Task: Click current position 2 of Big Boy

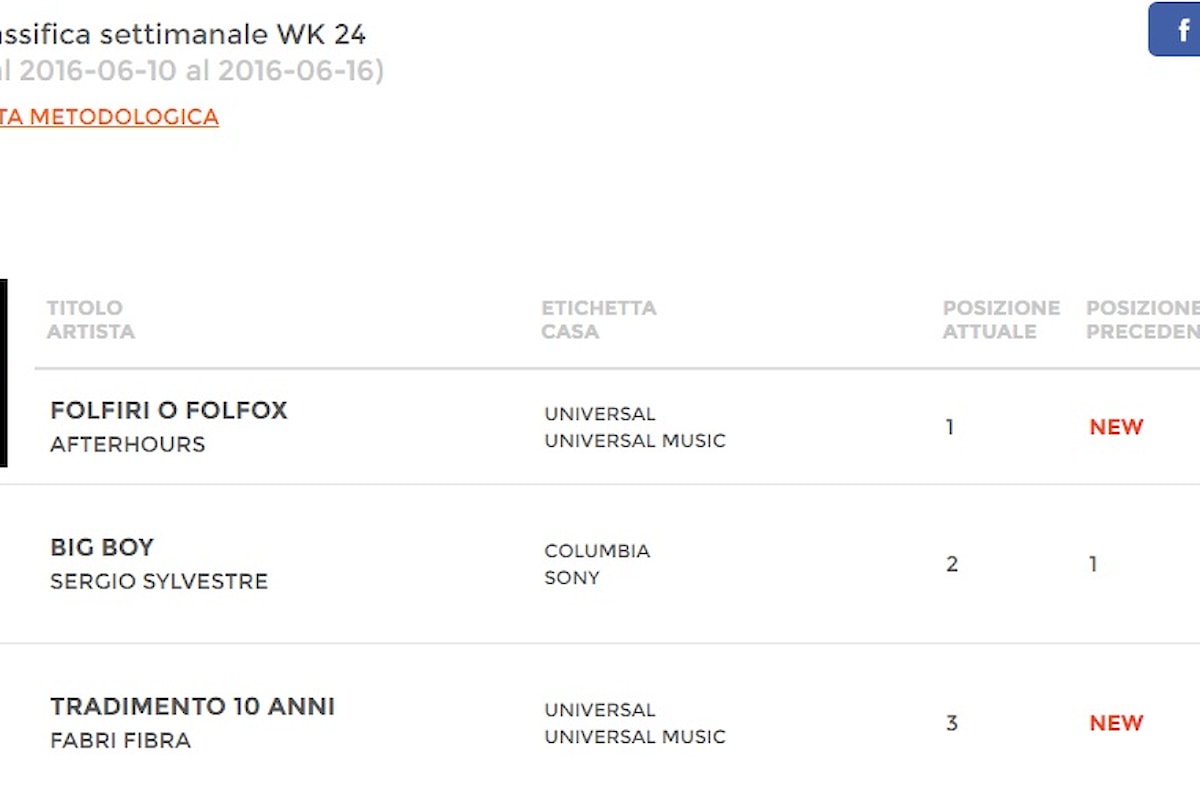Action: click(x=952, y=564)
